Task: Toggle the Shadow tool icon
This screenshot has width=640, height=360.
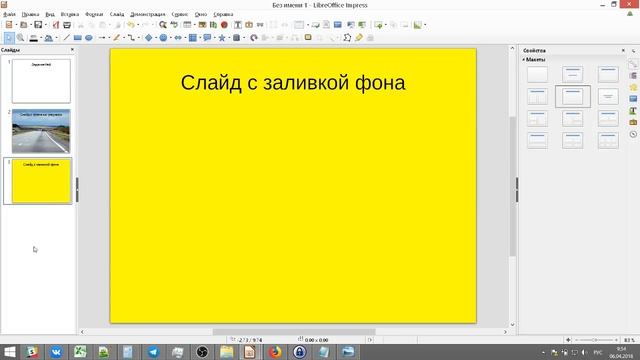Action: (x=308, y=38)
